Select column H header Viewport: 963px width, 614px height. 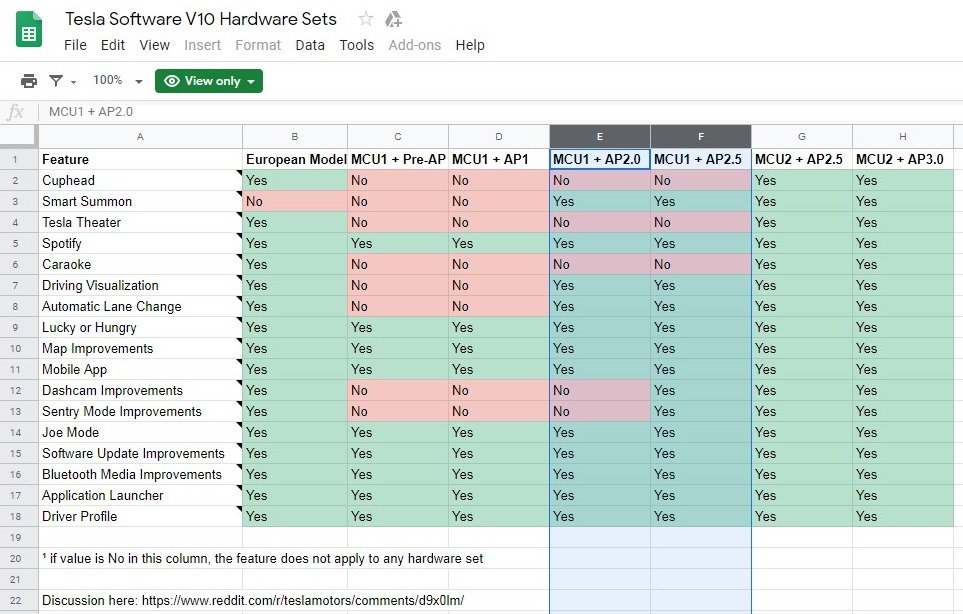[903, 136]
